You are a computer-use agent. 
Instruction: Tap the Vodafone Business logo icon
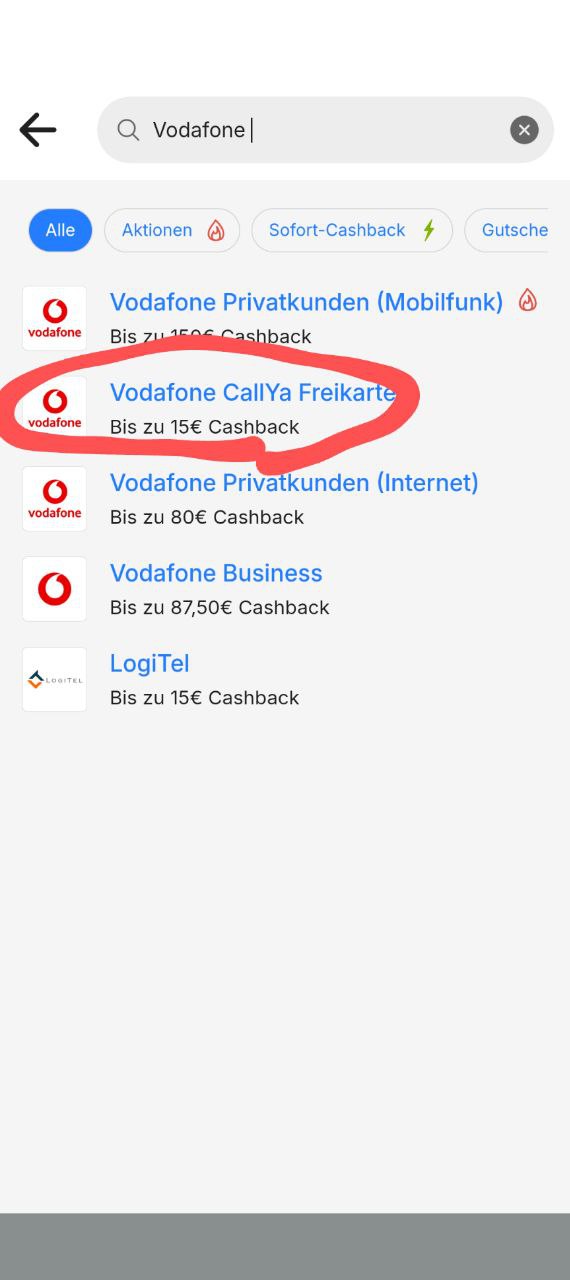(x=55, y=589)
